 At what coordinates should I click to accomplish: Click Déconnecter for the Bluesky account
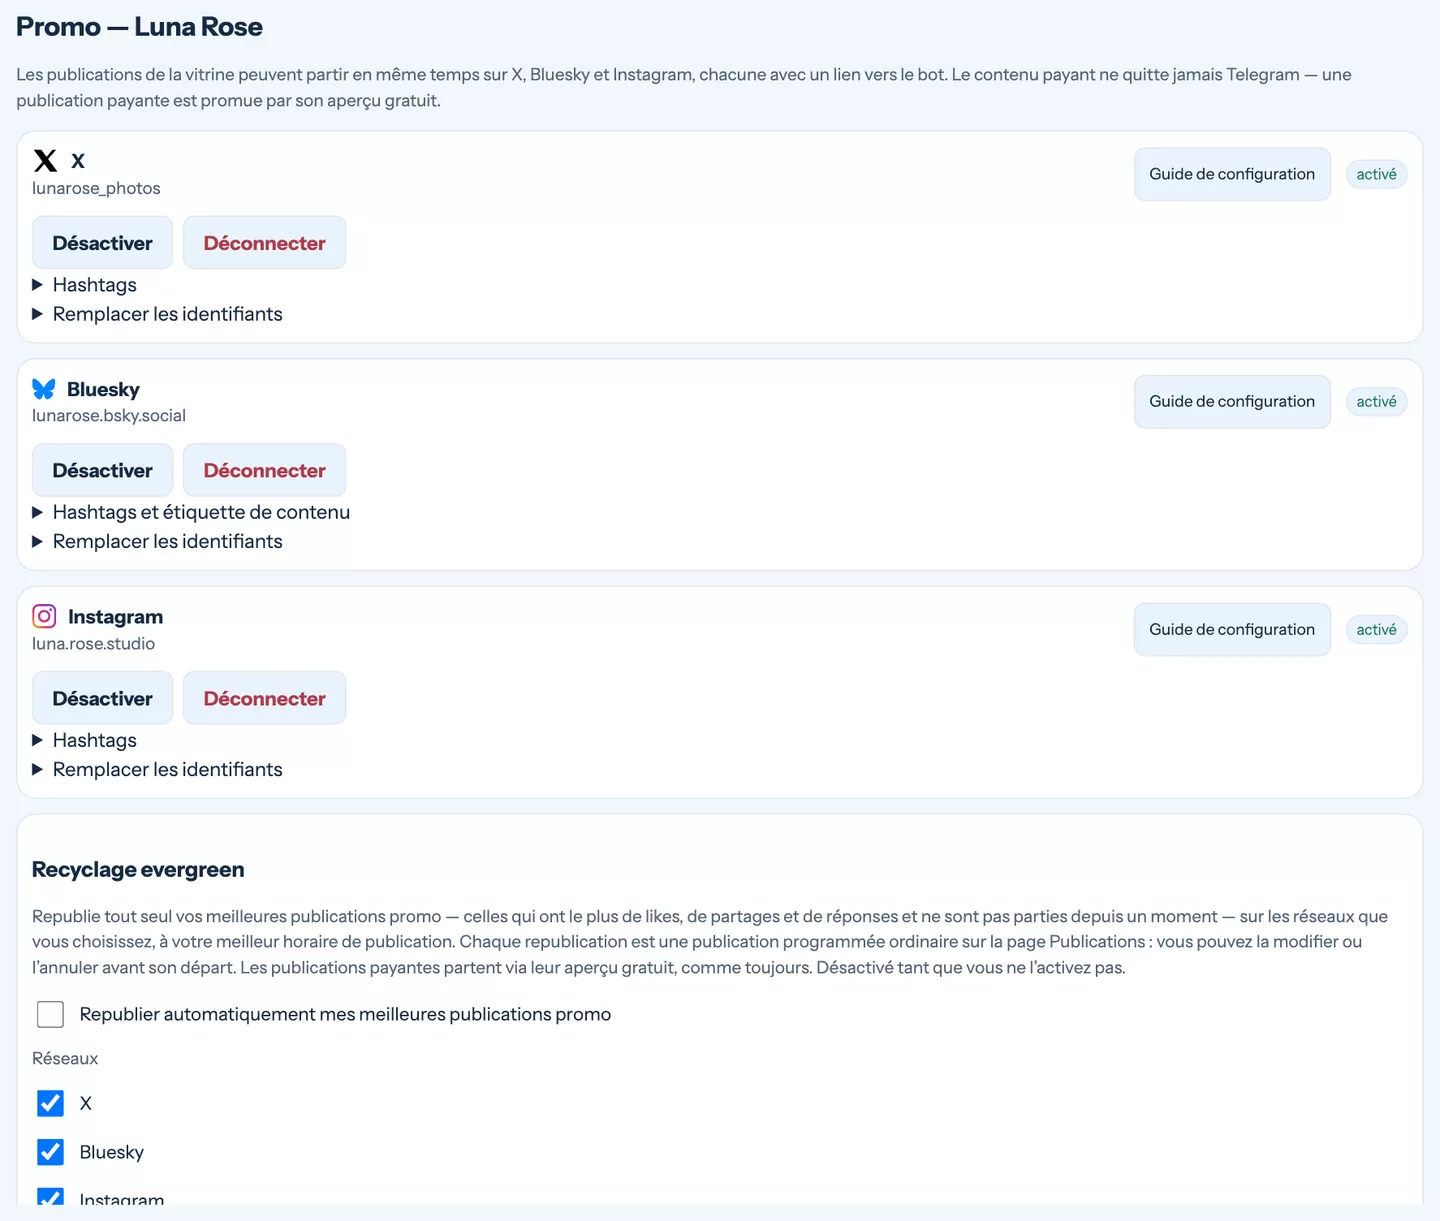[265, 470]
